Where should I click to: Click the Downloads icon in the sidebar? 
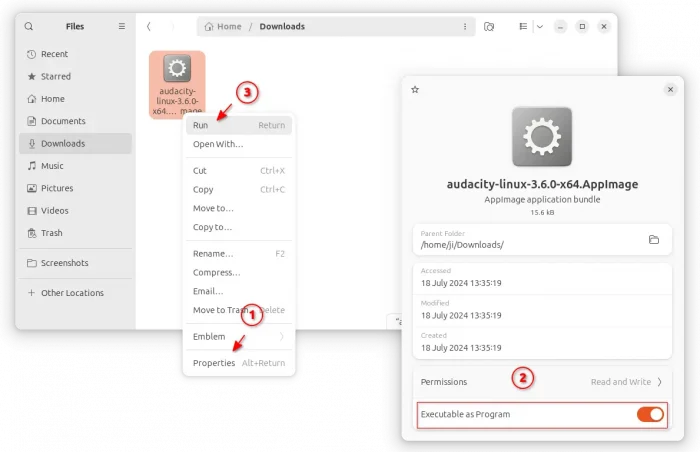[x=31, y=143]
